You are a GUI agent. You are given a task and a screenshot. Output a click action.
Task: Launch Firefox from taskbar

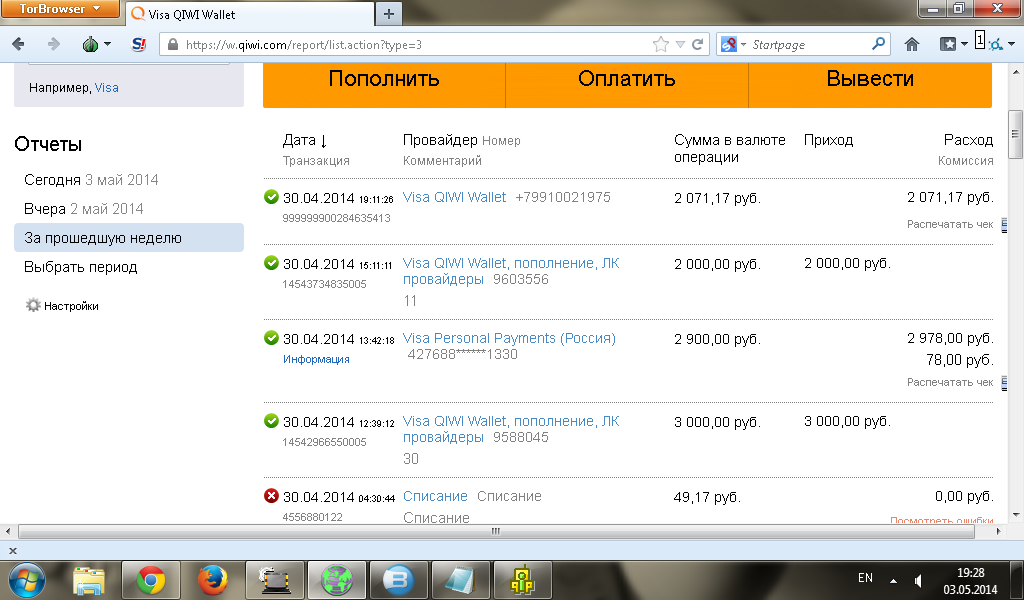(212, 580)
